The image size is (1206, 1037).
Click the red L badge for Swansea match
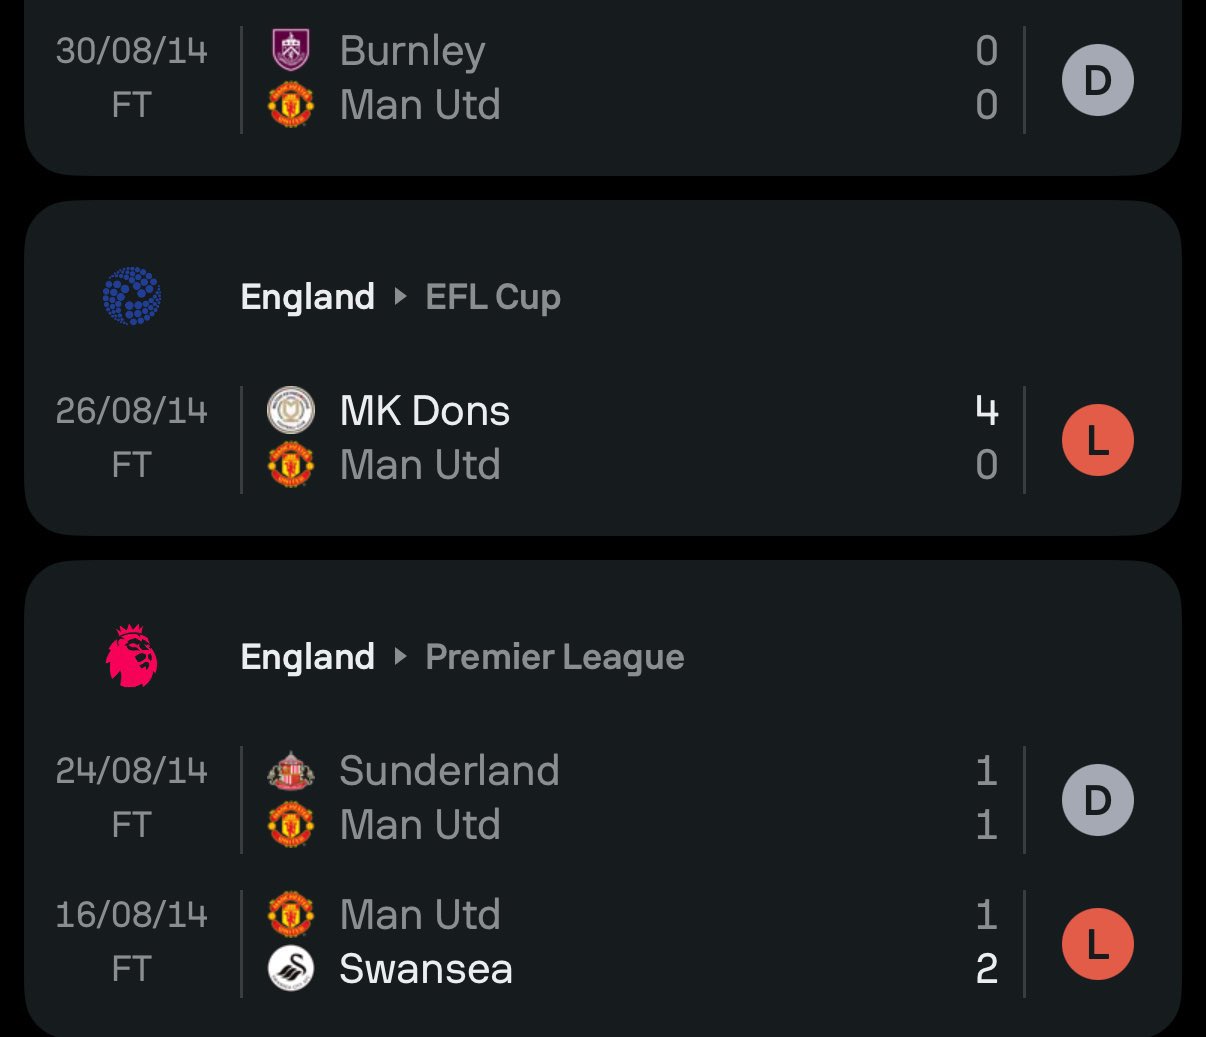(x=1097, y=944)
